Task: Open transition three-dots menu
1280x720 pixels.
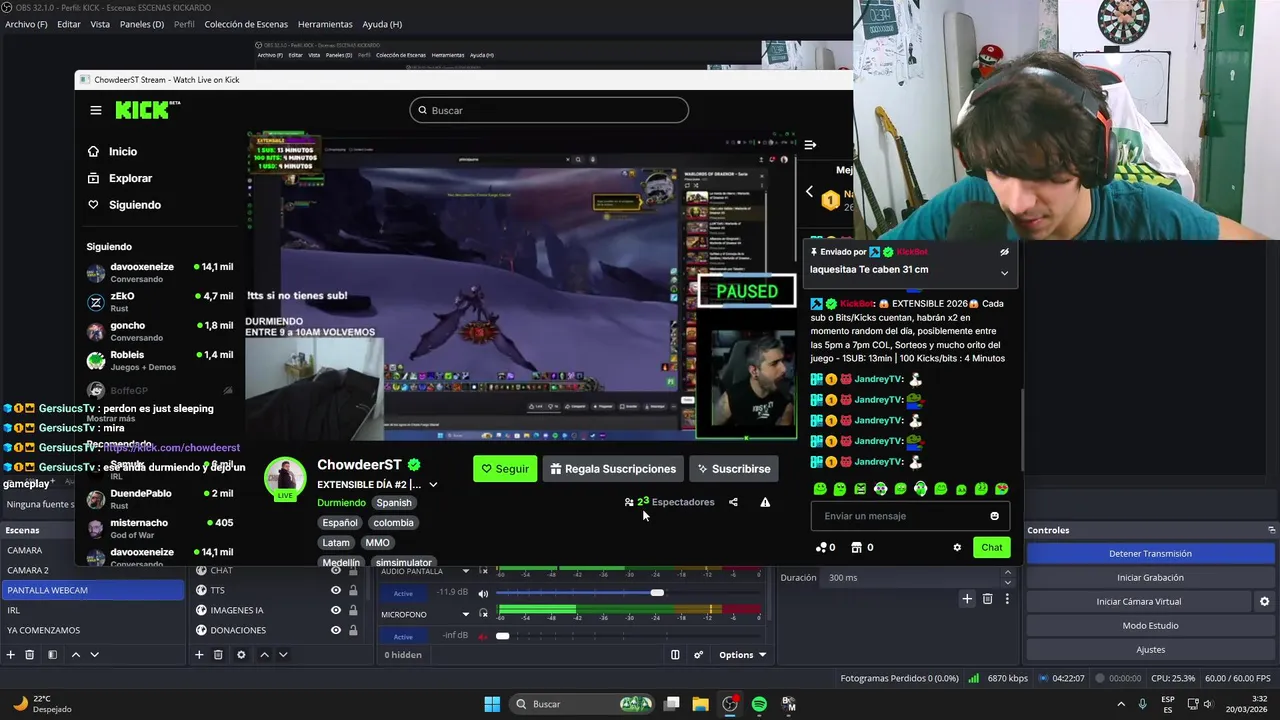Action: coord(1007,598)
